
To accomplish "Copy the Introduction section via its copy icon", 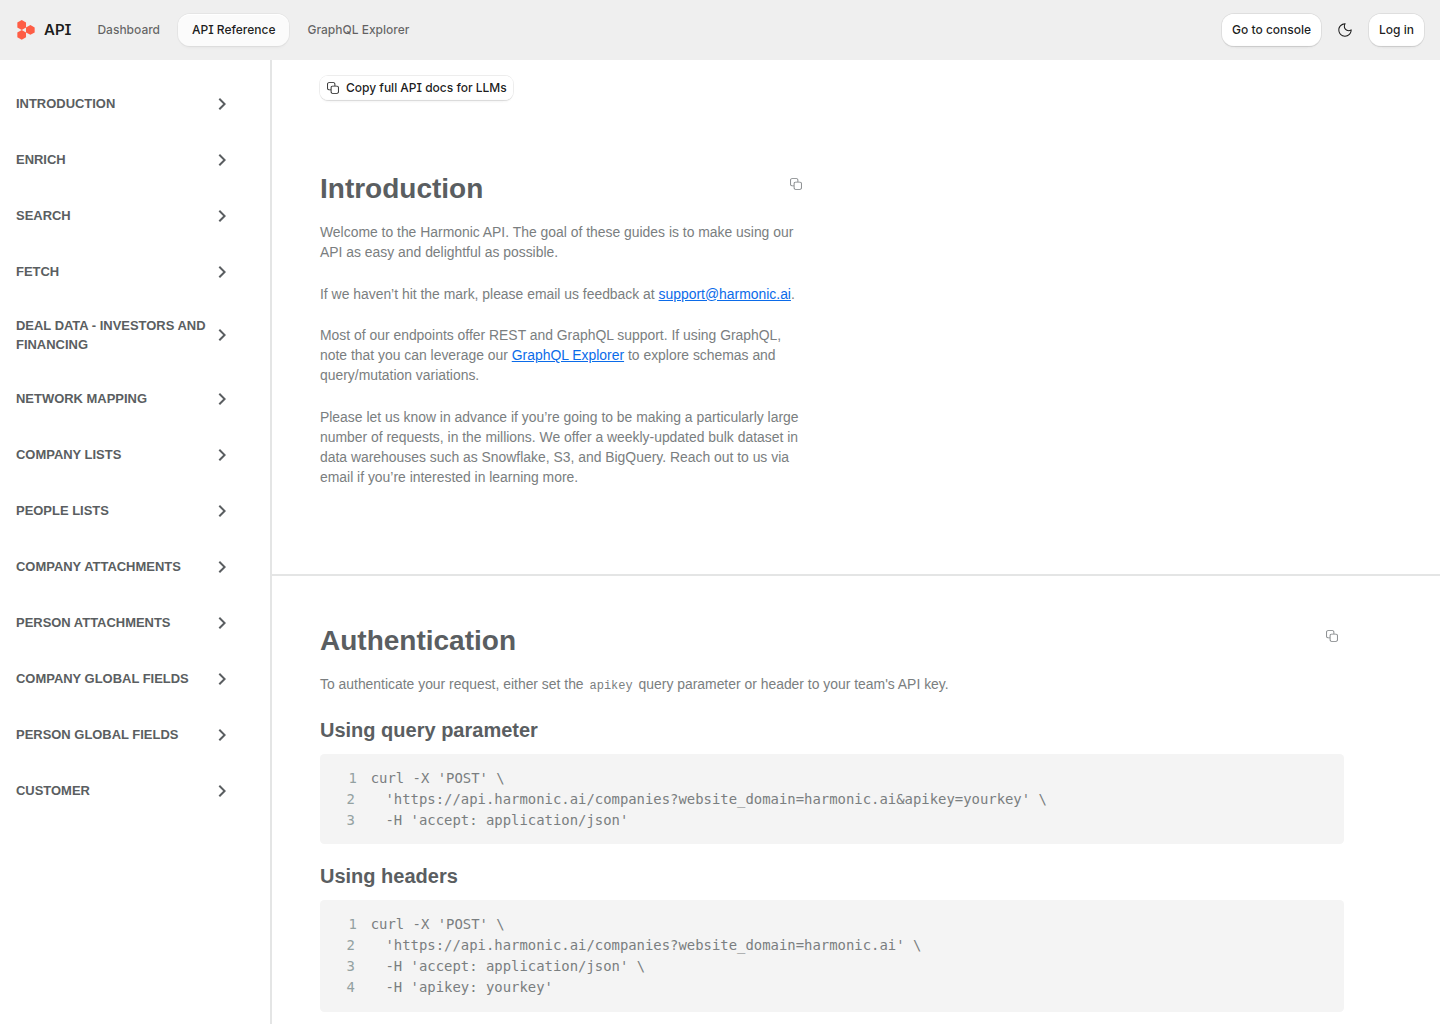I will (796, 184).
